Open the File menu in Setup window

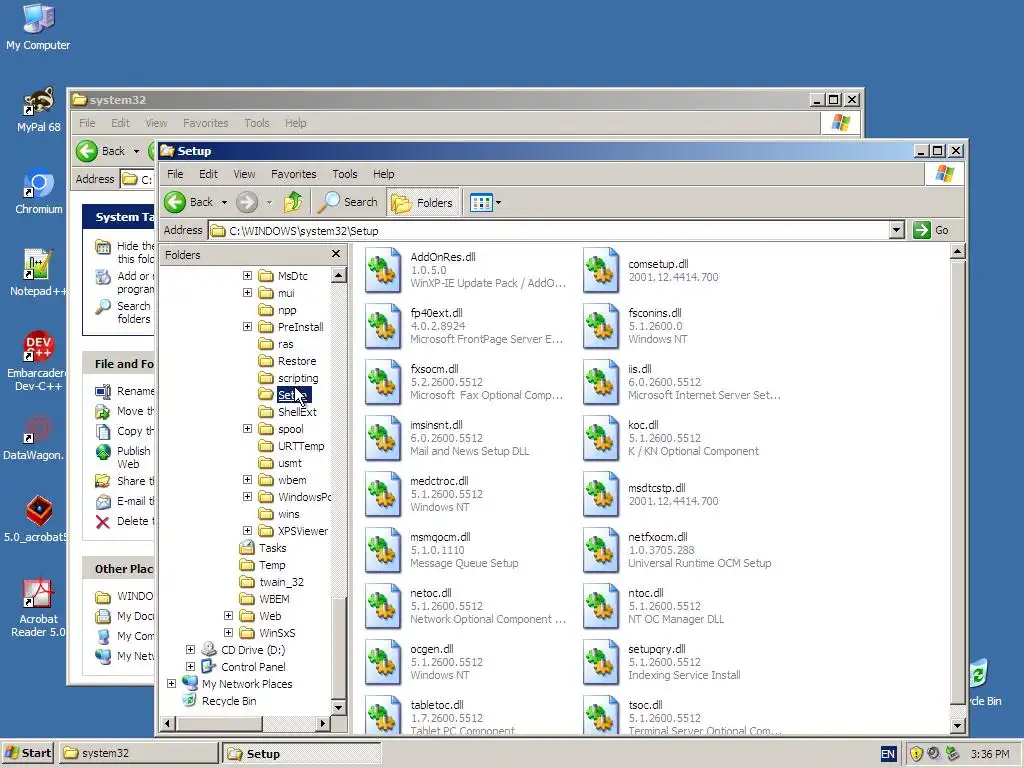coord(175,174)
